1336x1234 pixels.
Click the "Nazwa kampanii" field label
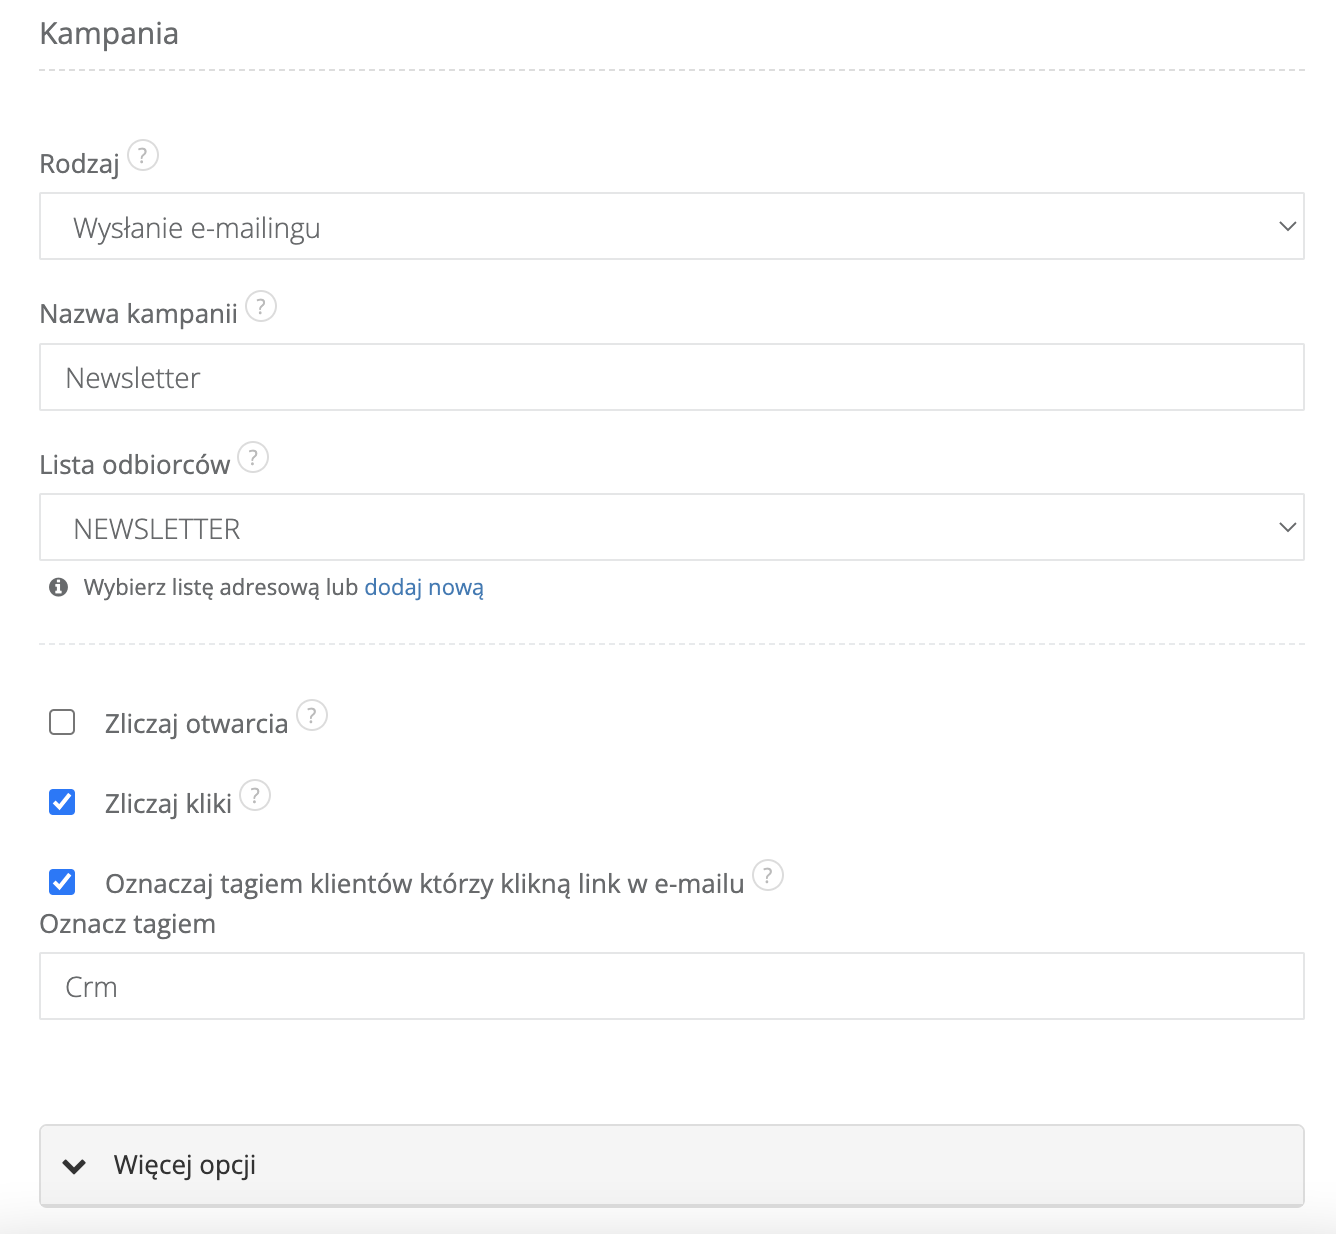pyautogui.click(x=138, y=314)
